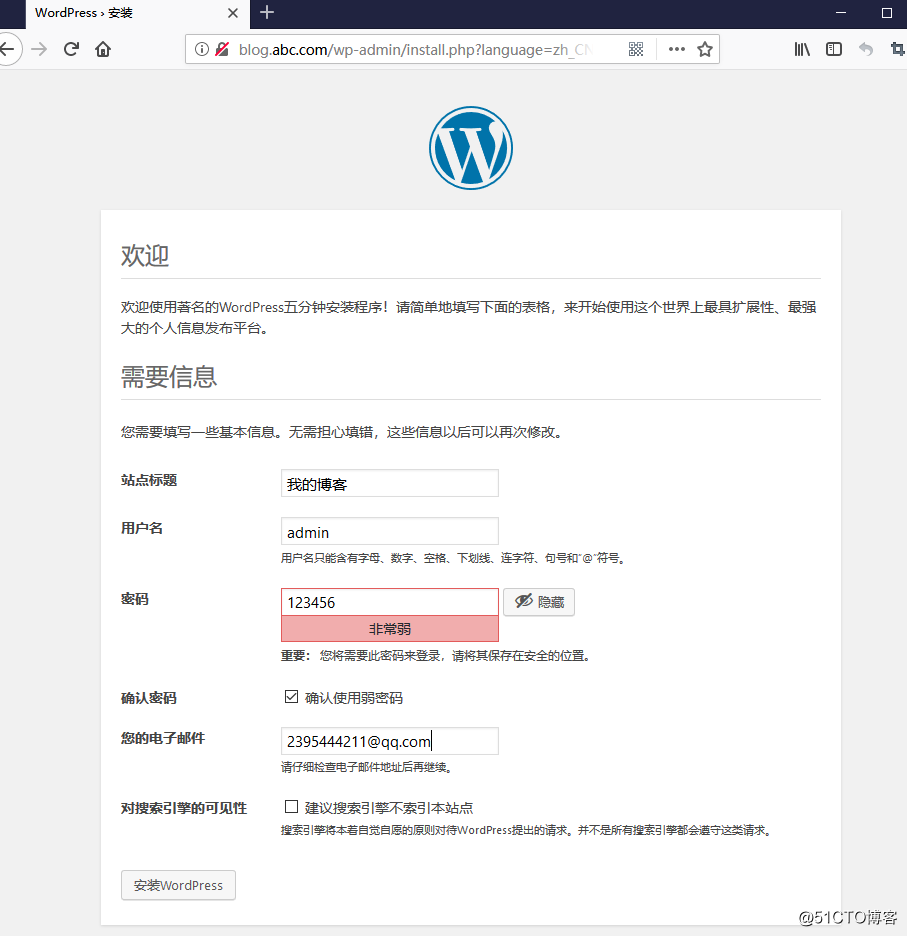Open page actions three-dot menu
This screenshot has width=907, height=936.
[x=677, y=49]
